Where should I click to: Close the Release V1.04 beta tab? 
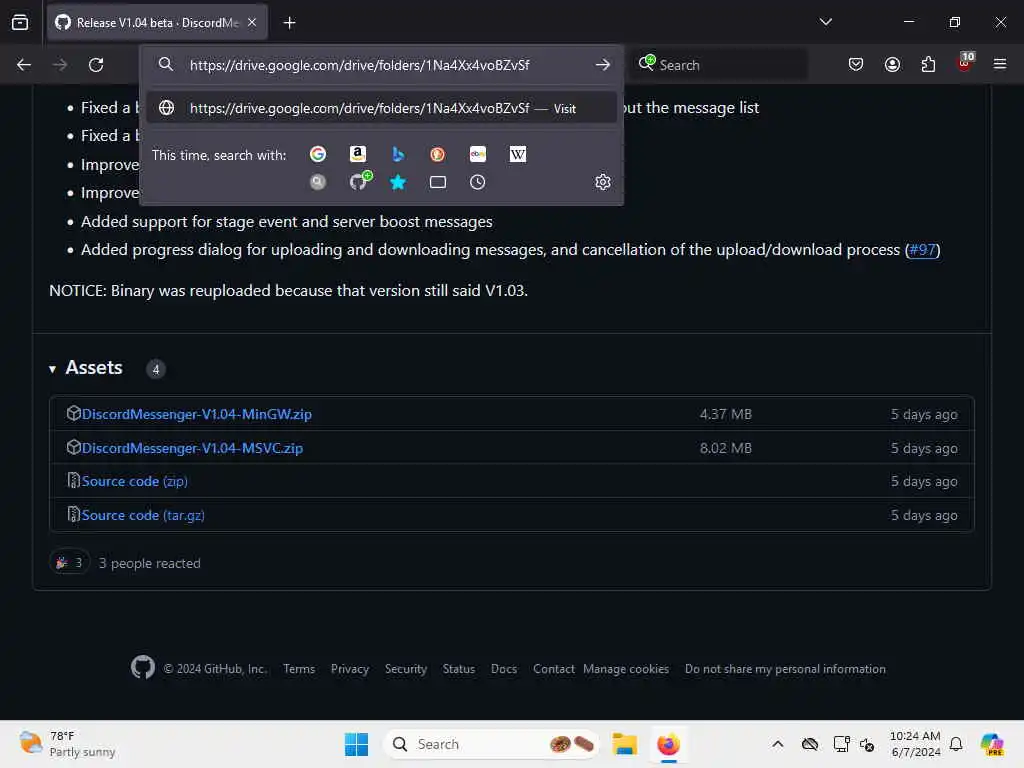[252, 23]
